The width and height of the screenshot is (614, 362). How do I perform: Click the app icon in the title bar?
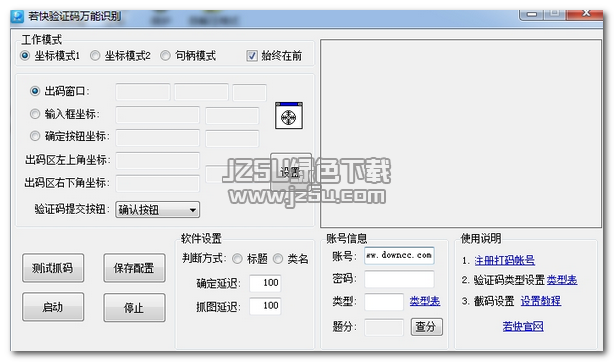coord(17,16)
